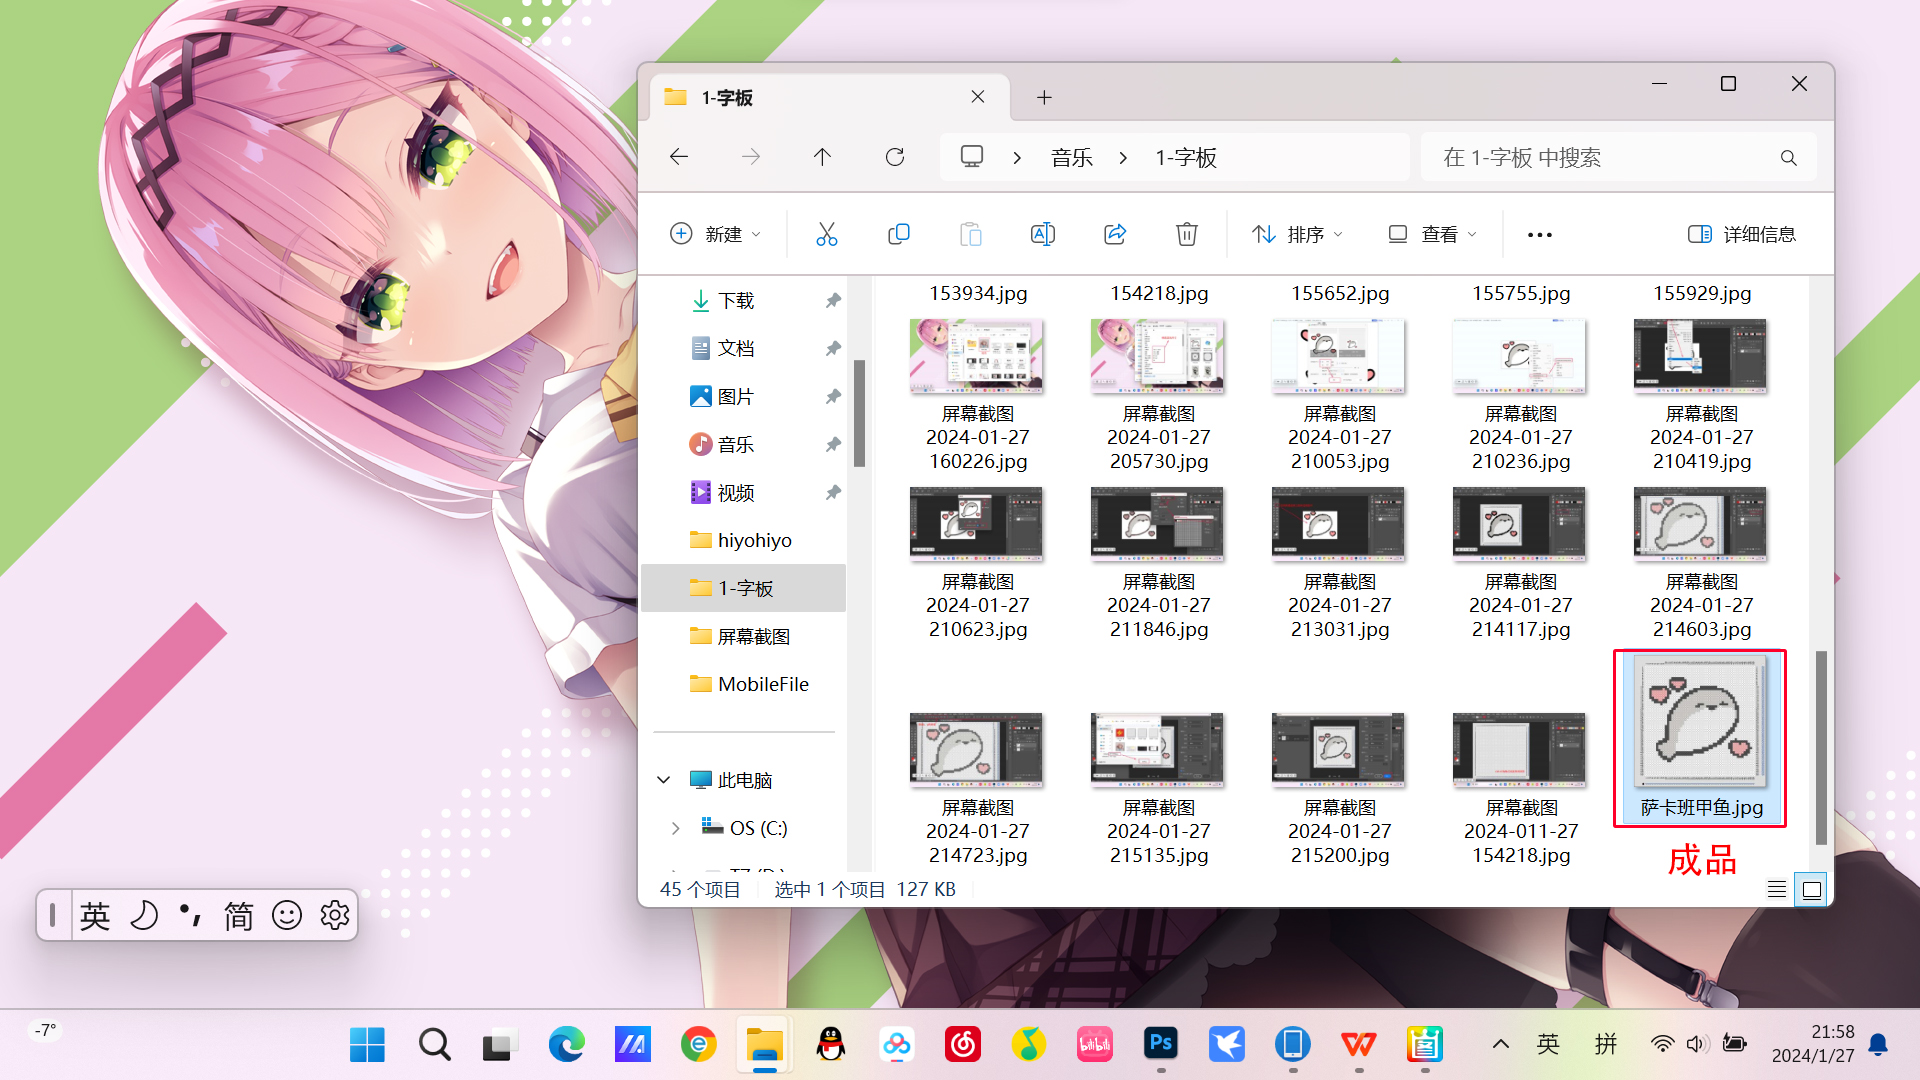Click the vertical scrollbar of file list
The width and height of the screenshot is (1920, 1080).
[1821, 748]
